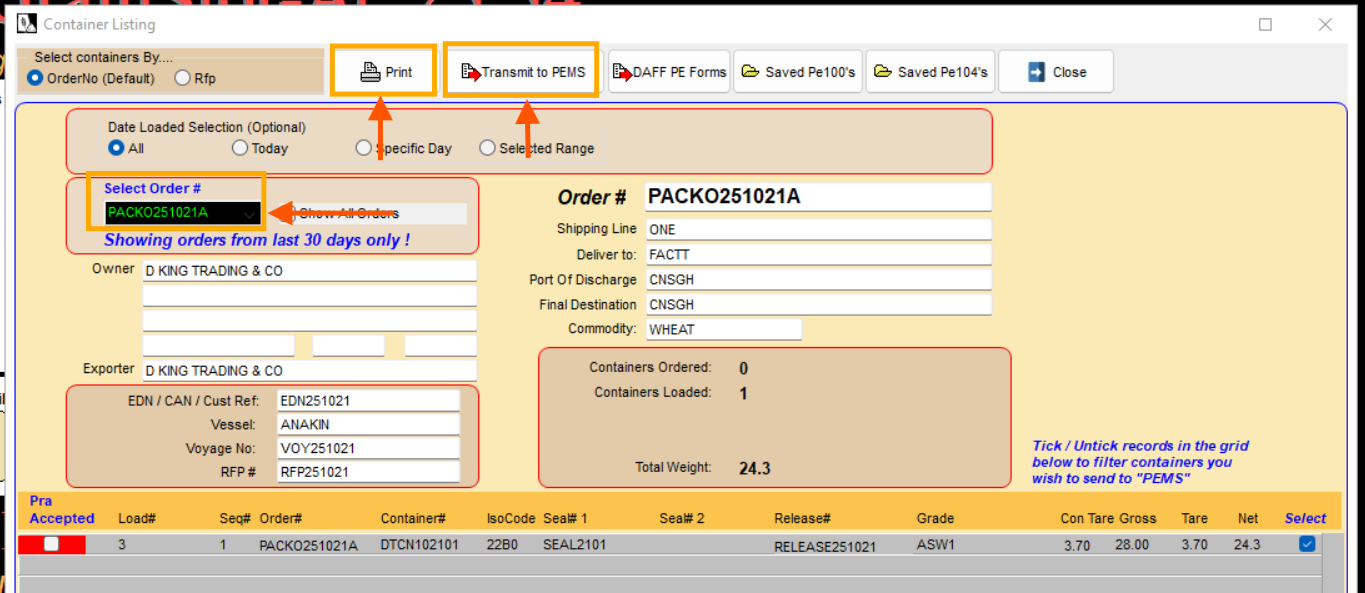1365x593 pixels.
Task: Click the Saved Pe104's folder icon
Action: coord(882,72)
